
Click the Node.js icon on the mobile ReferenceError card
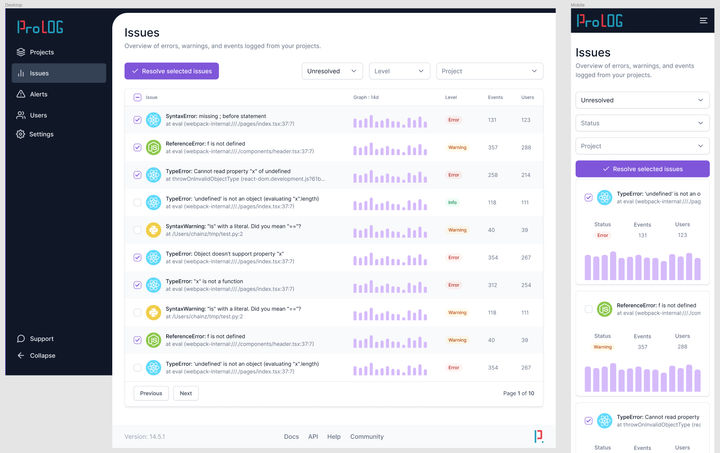pyautogui.click(x=604, y=309)
